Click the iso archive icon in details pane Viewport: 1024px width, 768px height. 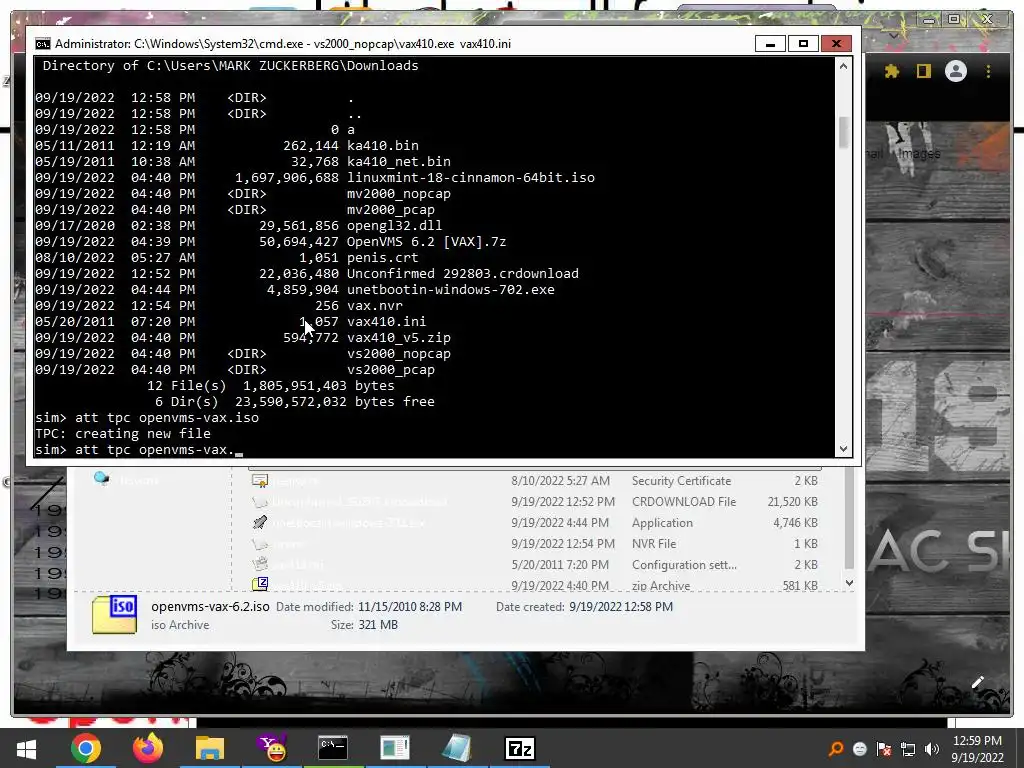[114, 615]
